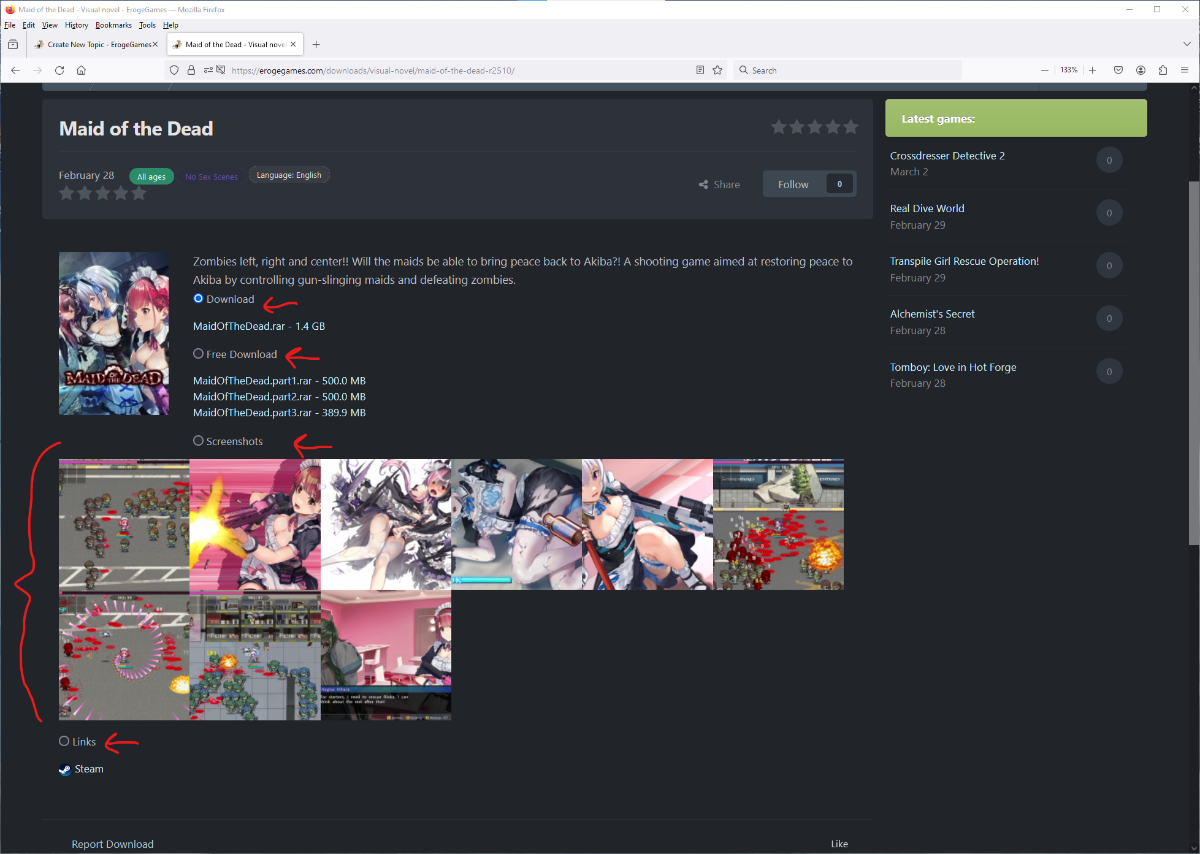1200x854 pixels.
Task: Open the Firefox extensions puzzle icon
Action: (1163, 70)
